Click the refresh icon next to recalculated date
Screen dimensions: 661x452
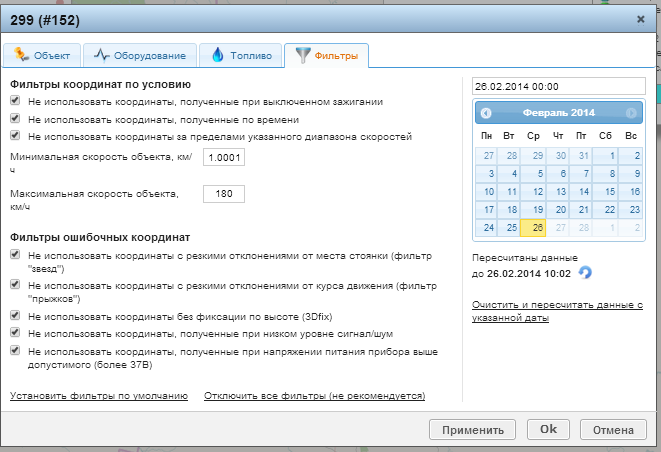tap(586, 272)
